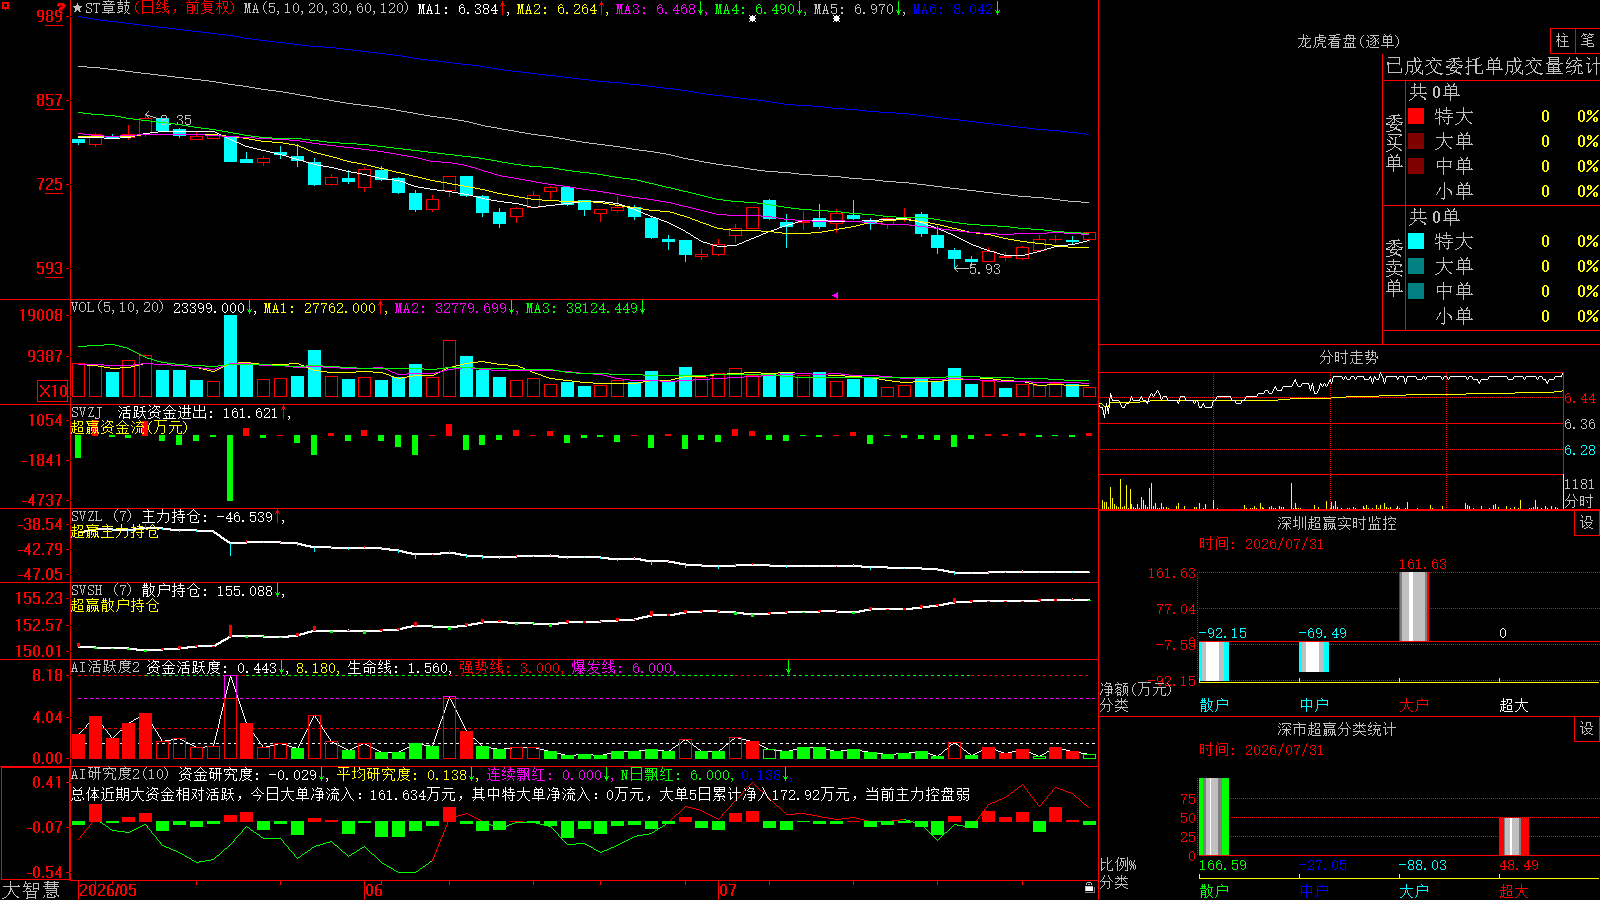Screen dimensions: 1600x900
Task: Click the VOL(5,10,20) indicator label
Action: 117,308
